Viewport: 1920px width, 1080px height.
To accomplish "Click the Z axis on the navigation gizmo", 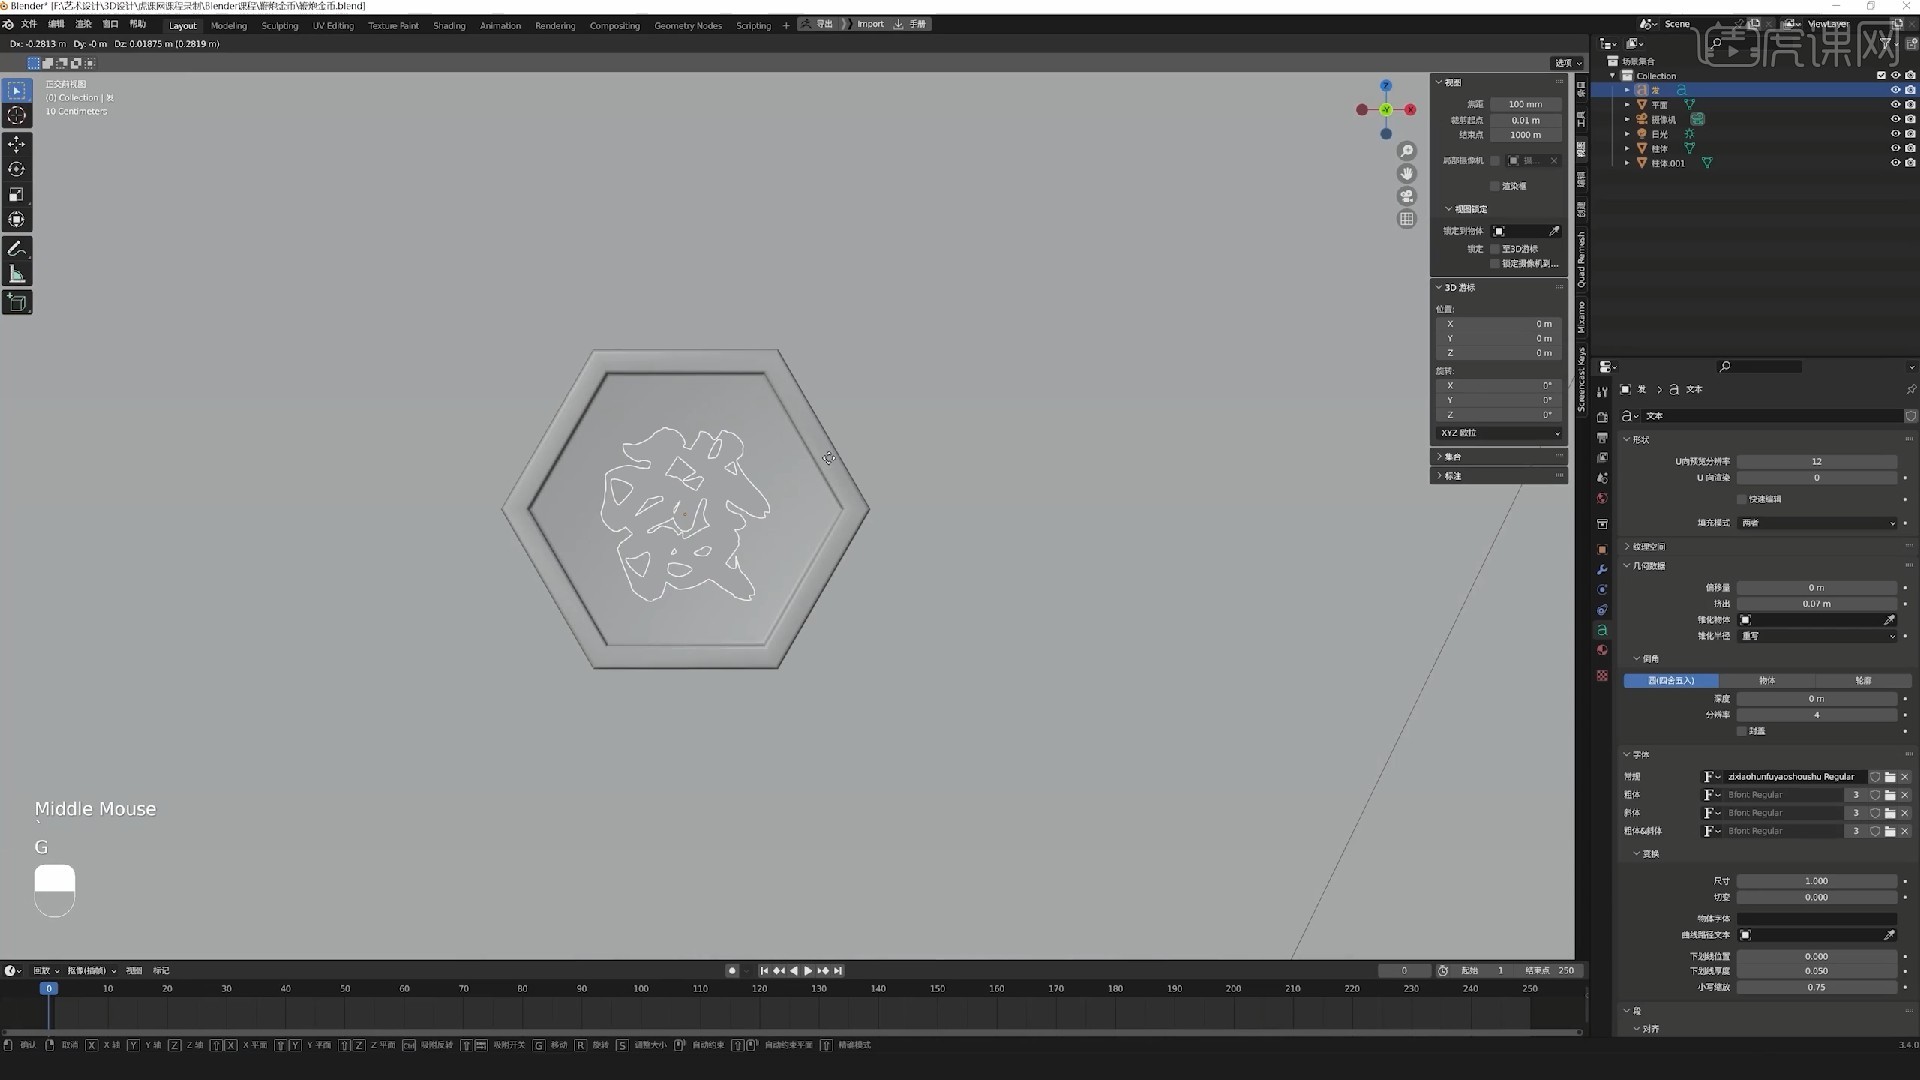I will click(x=1386, y=86).
